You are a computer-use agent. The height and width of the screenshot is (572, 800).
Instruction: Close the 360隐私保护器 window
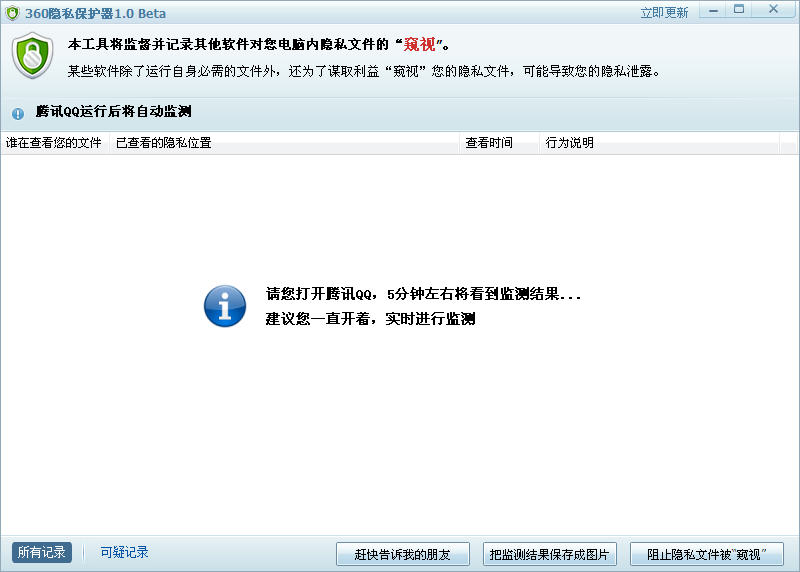773,10
